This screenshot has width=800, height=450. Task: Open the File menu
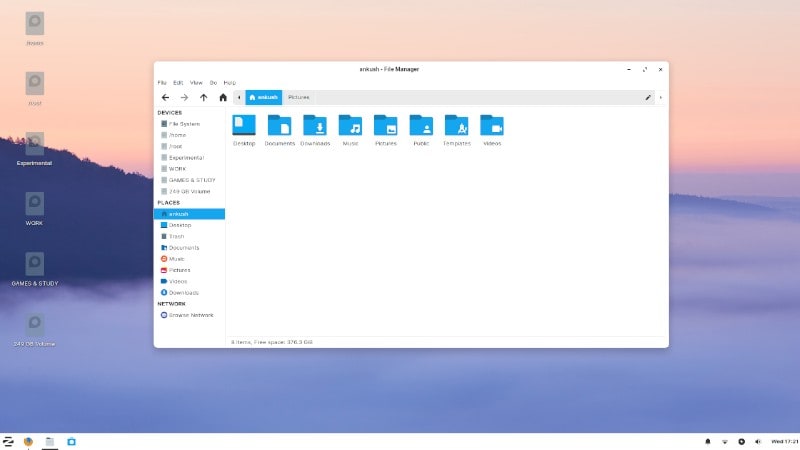(x=162, y=82)
